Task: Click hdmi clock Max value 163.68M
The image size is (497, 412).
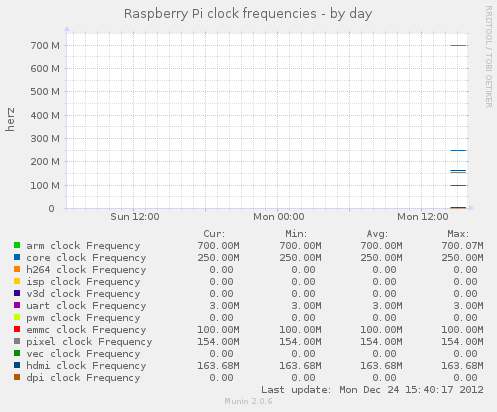Action: pos(462,366)
